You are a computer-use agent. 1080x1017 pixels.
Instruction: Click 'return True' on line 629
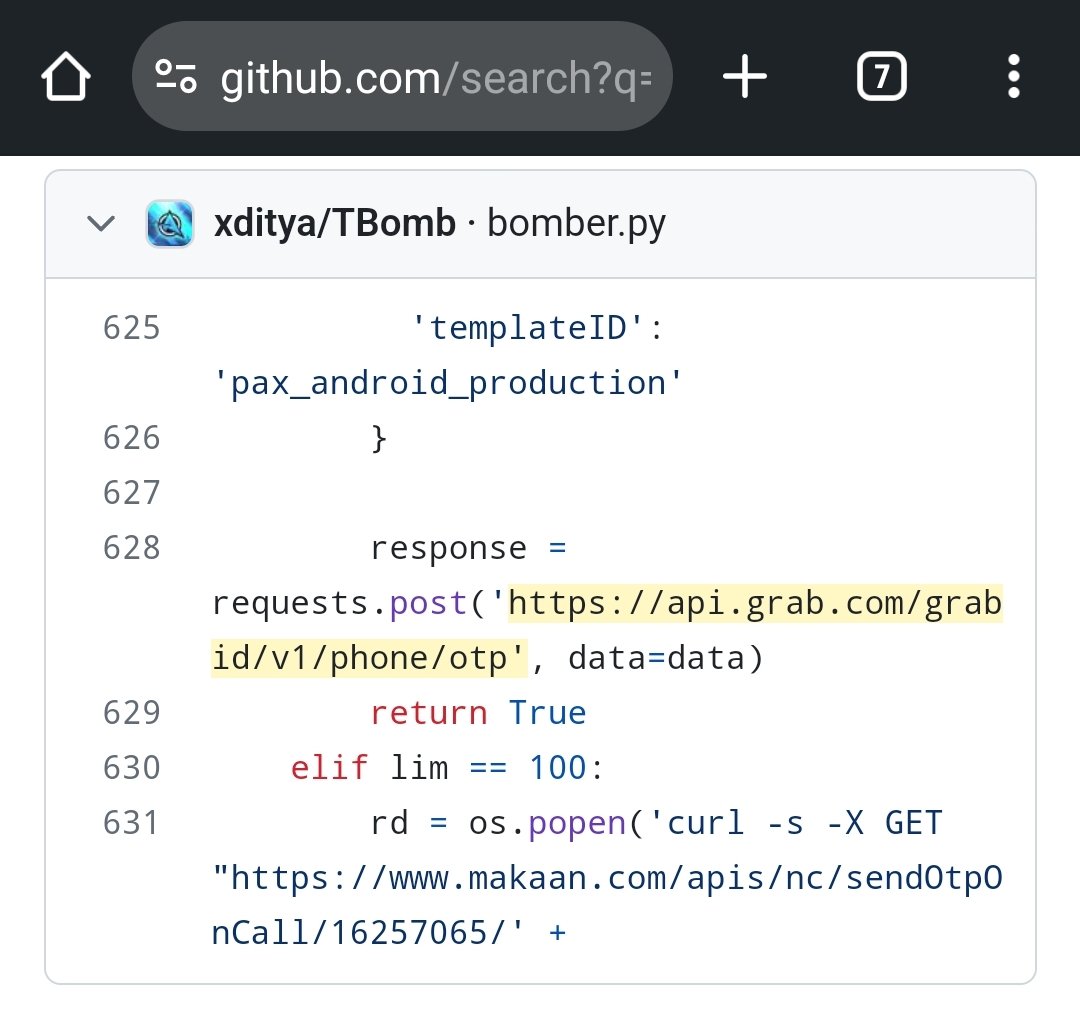478,712
